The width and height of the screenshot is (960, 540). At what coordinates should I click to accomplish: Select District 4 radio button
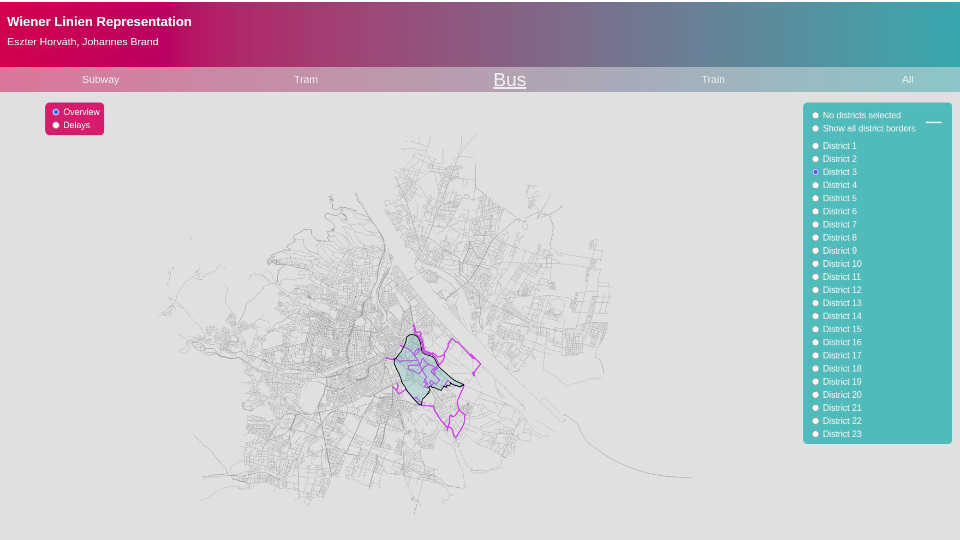[816, 185]
